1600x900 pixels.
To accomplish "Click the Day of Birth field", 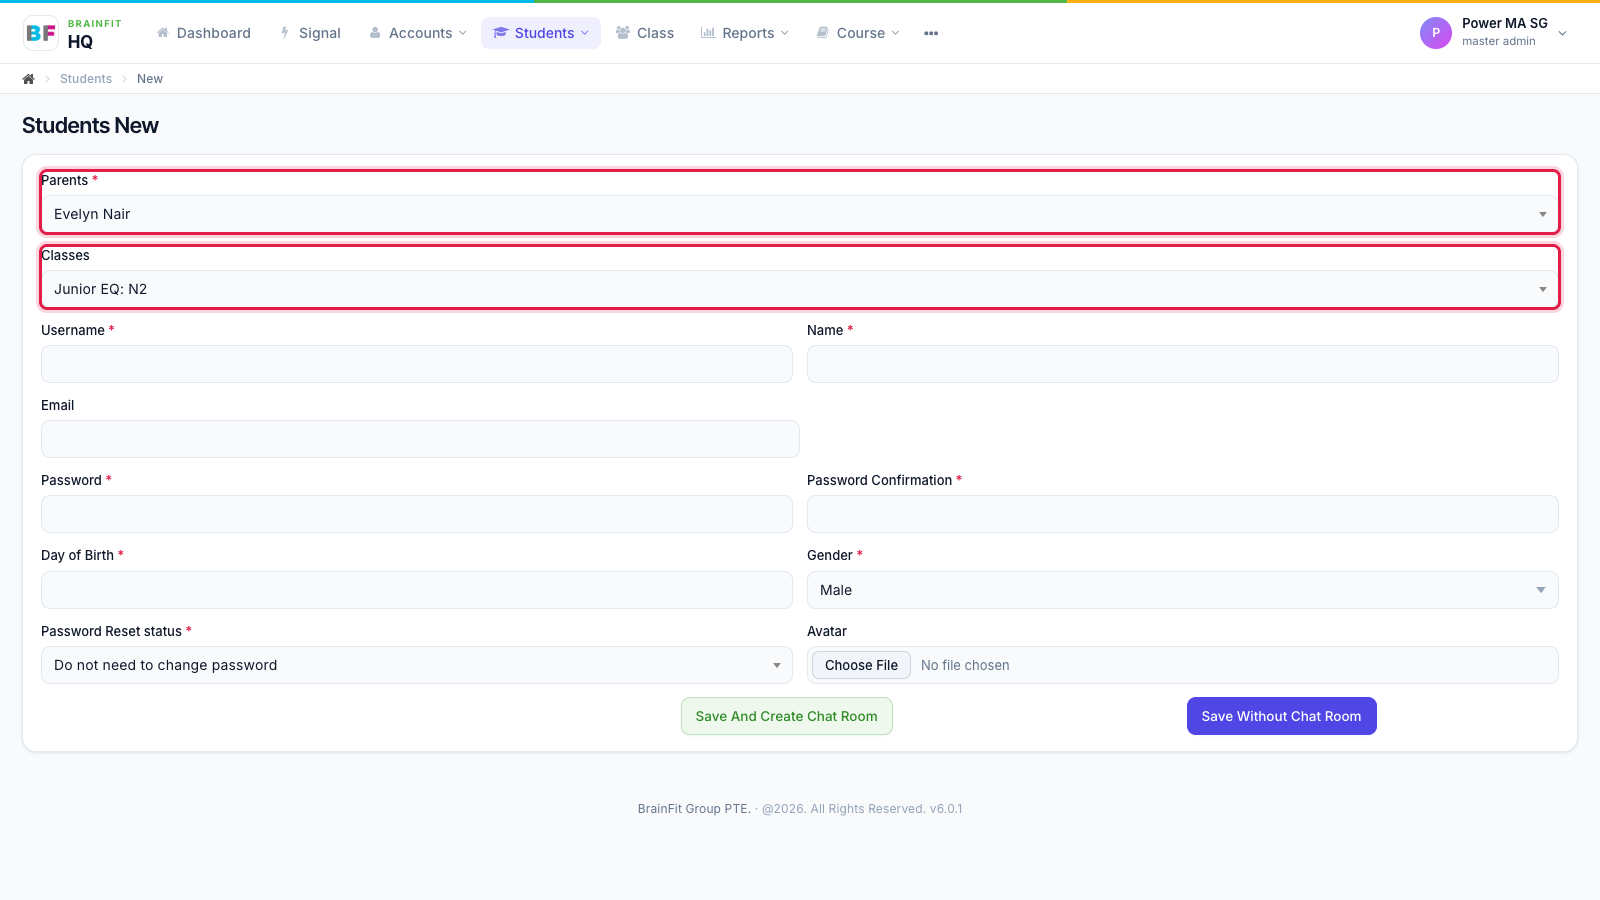I will (x=417, y=590).
